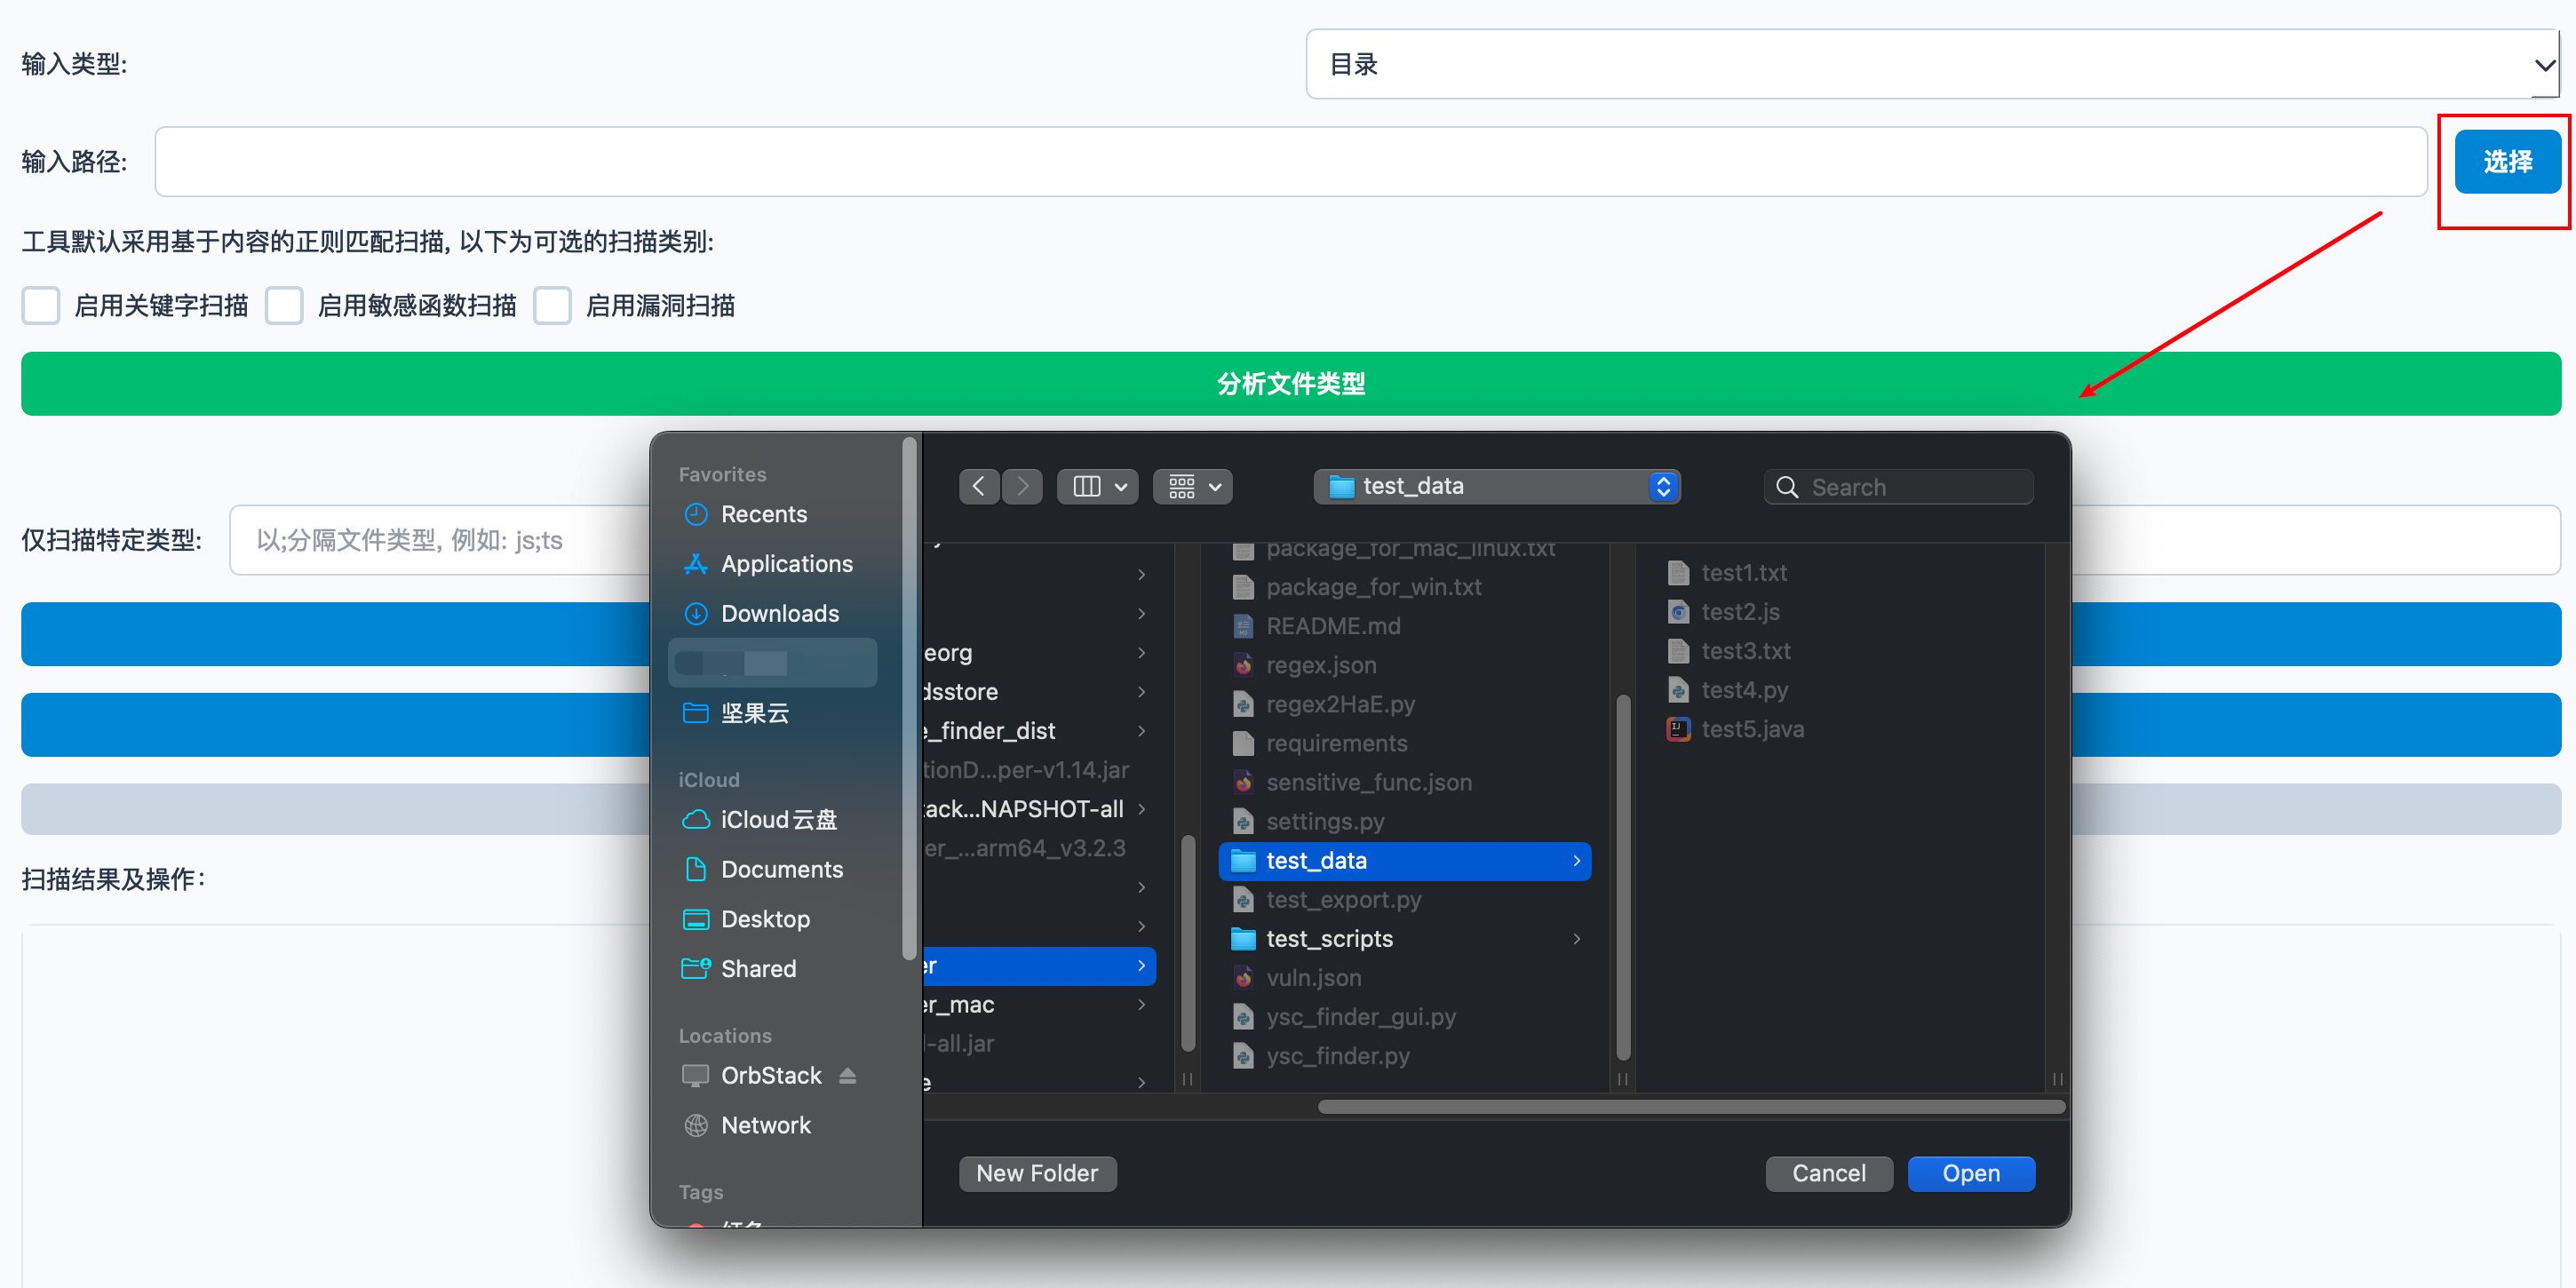Enable 启用漏洞扫描 checkbox
Image resolution: width=2576 pixels, height=1288 pixels.
(552, 306)
